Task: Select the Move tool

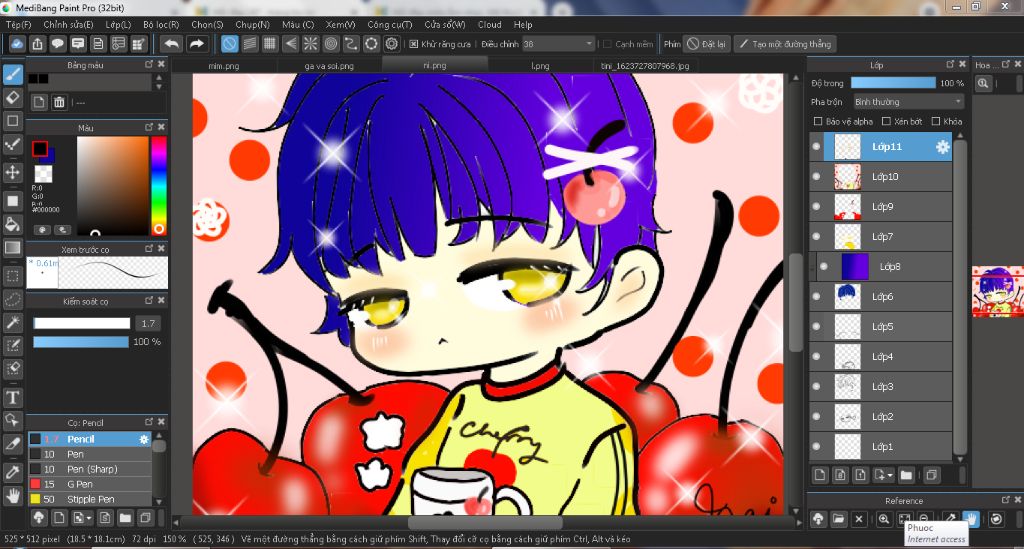Action: point(12,172)
